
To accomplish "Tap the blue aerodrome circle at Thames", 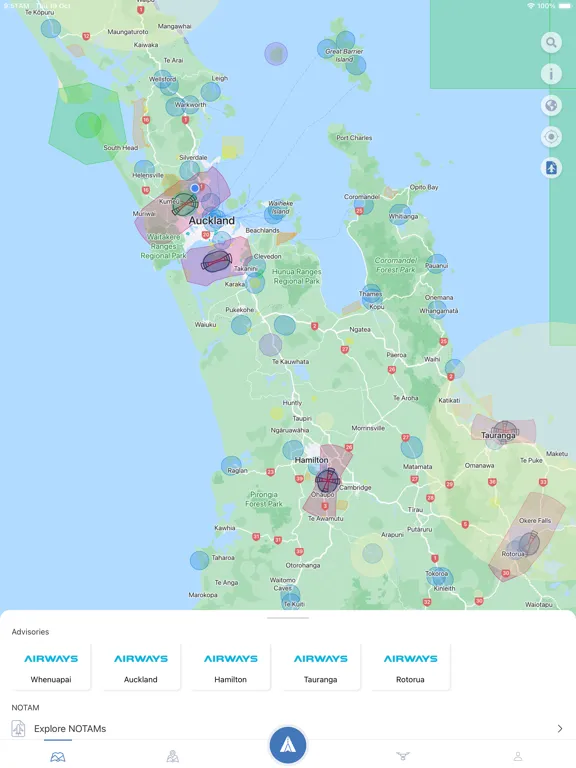I will tap(371, 294).
